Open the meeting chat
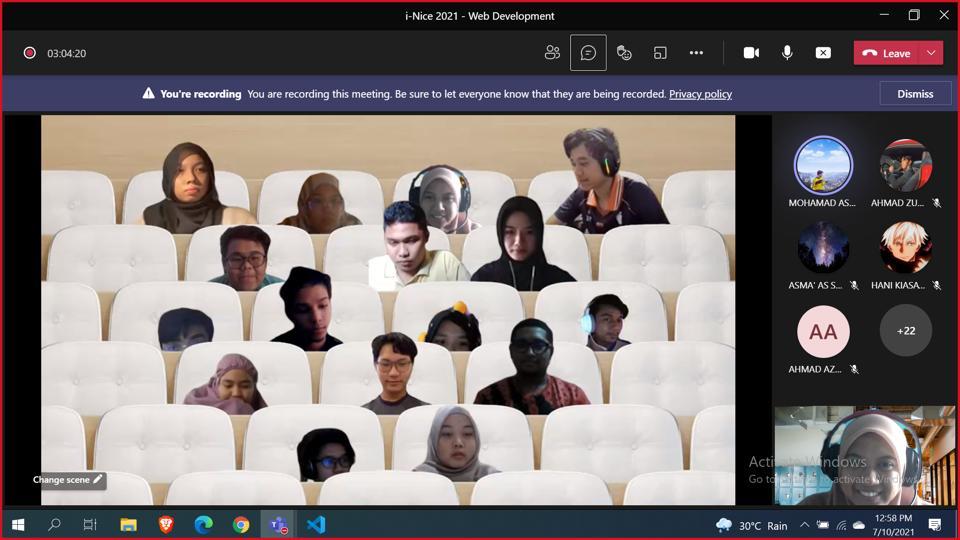Image resolution: width=960 pixels, height=540 pixels. 588,53
